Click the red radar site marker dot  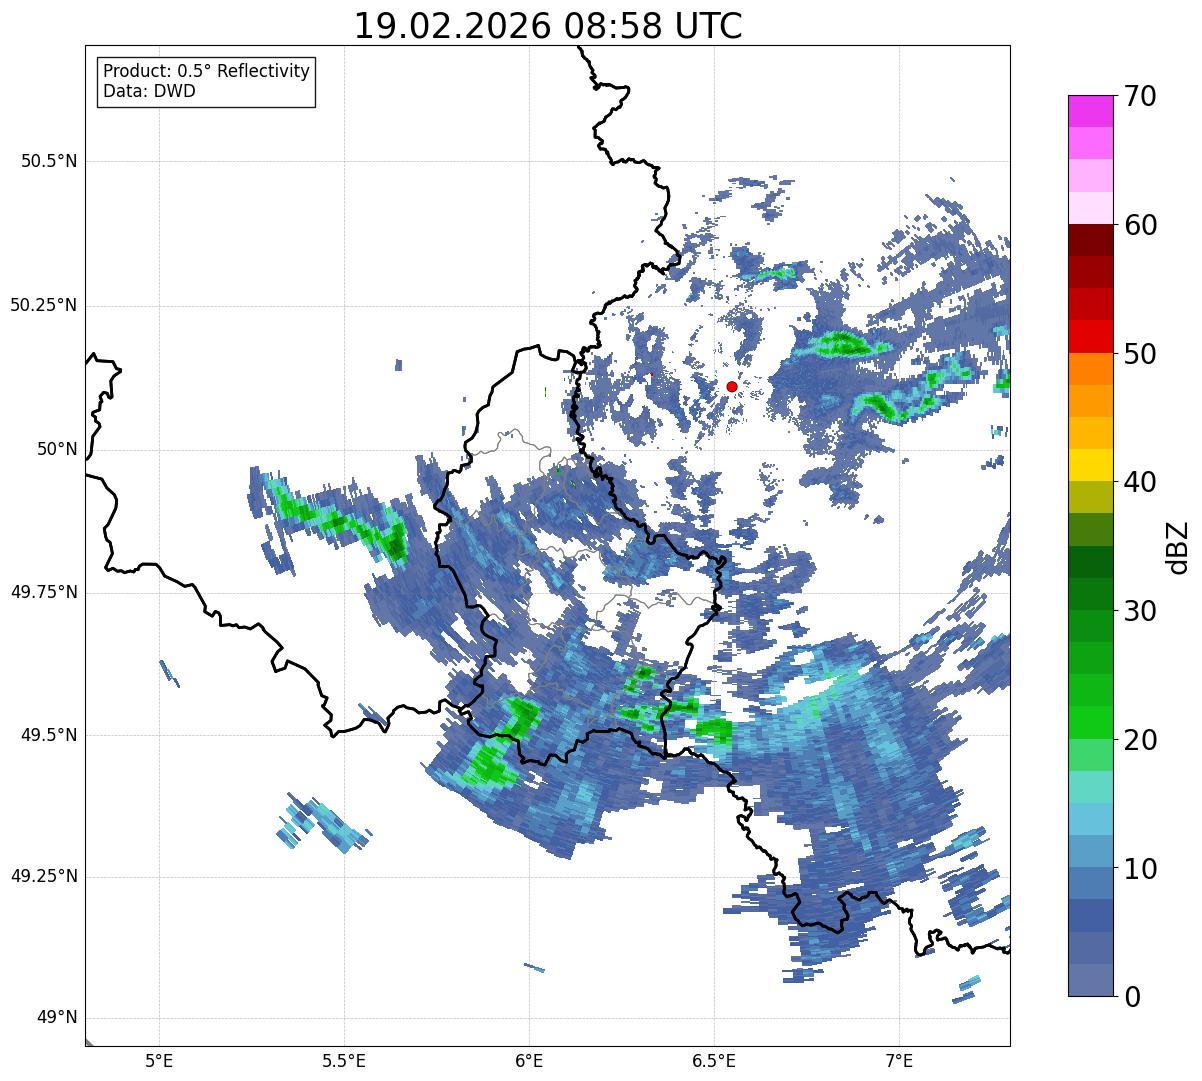click(x=732, y=386)
